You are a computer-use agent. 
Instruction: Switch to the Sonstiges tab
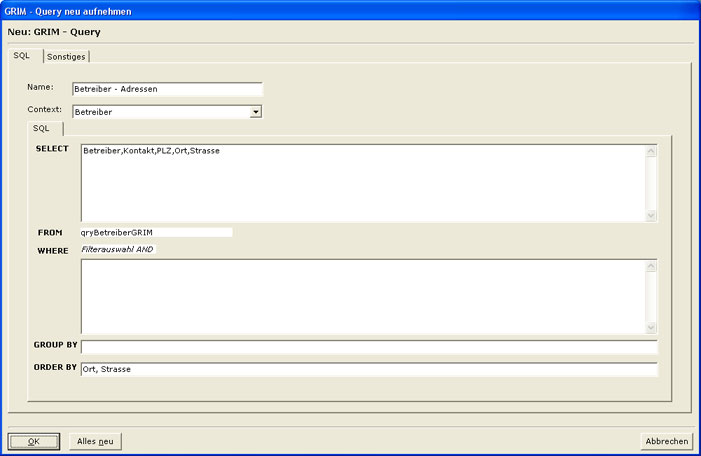coord(67,57)
